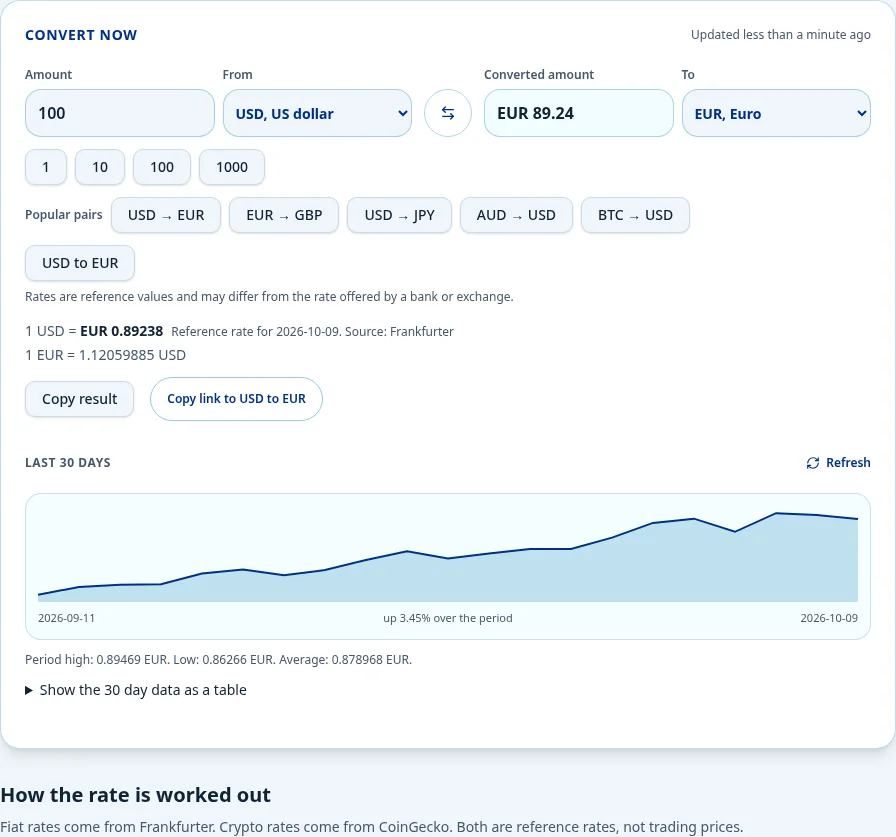896x837 pixels.
Task: Choose the 100 amount preset
Action: click(162, 167)
